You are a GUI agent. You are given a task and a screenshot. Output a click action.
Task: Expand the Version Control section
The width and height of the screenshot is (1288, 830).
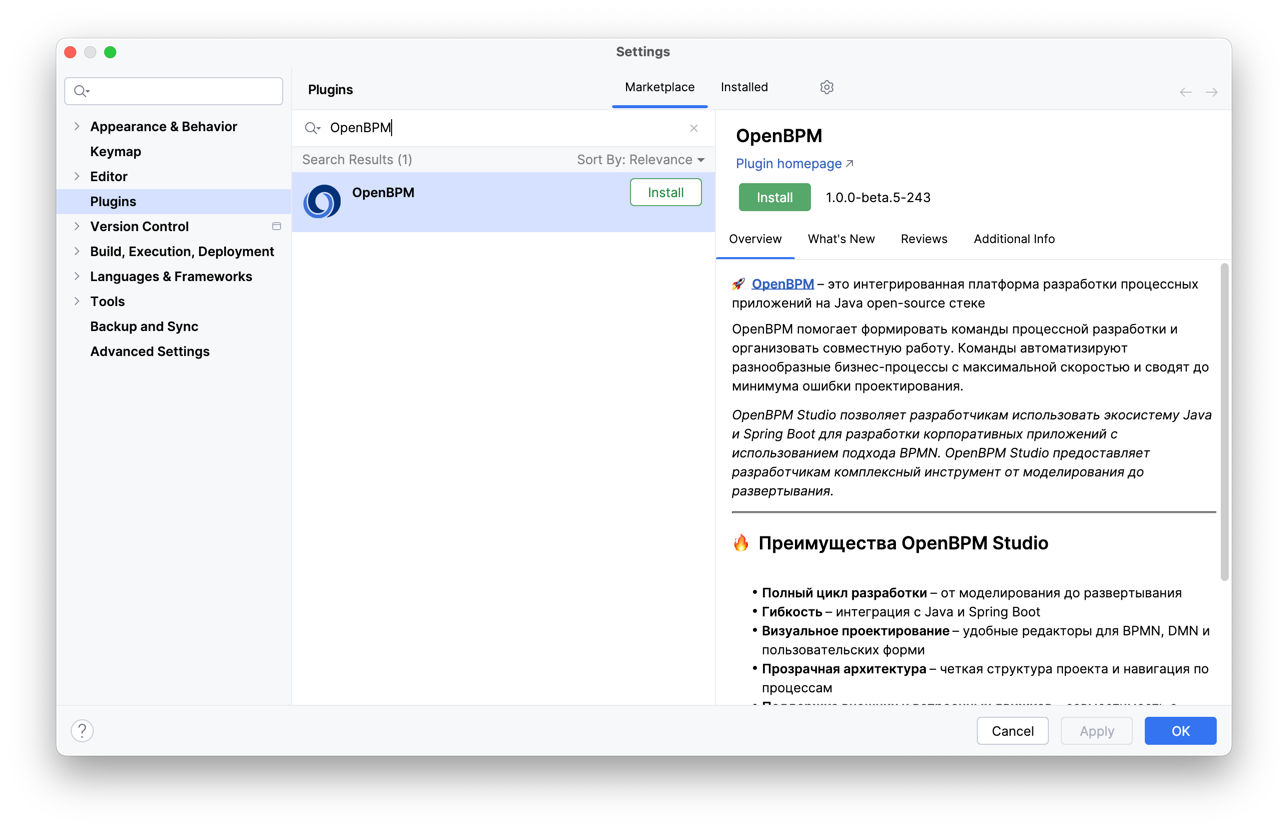coord(77,227)
